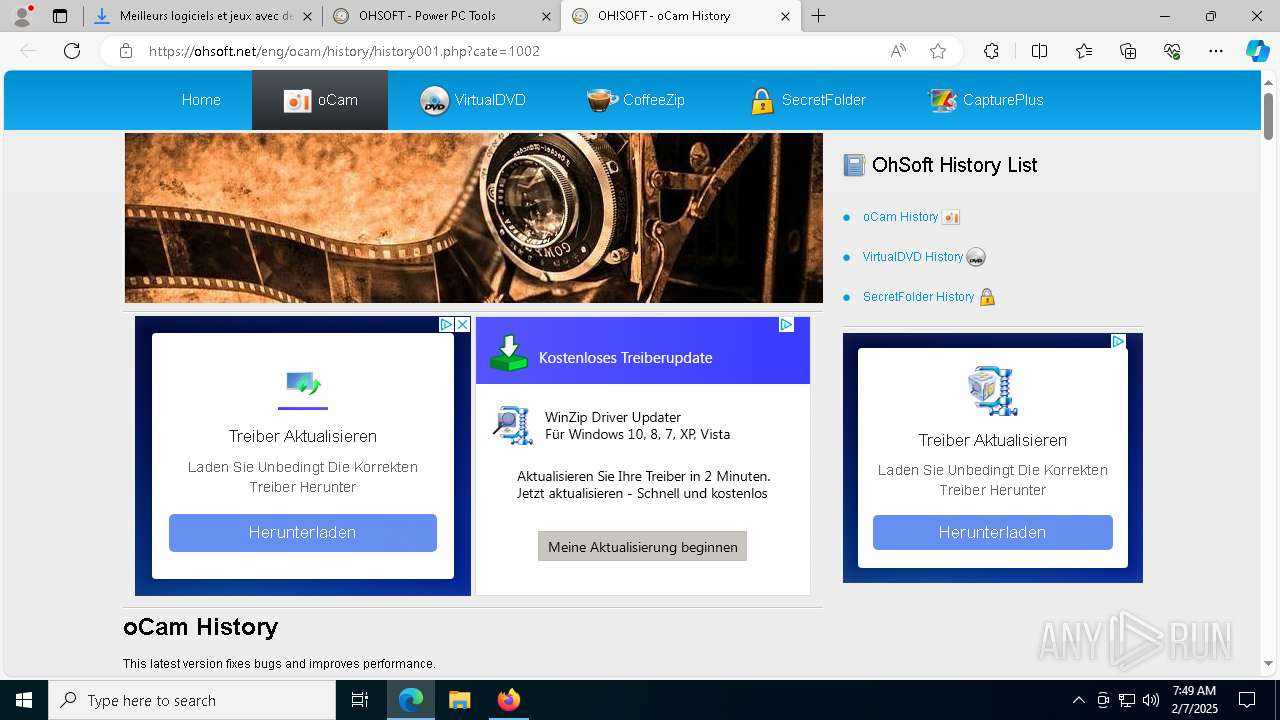Switch to Meilleurs logiciels et jeux tab

pyautogui.click(x=205, y=16)
